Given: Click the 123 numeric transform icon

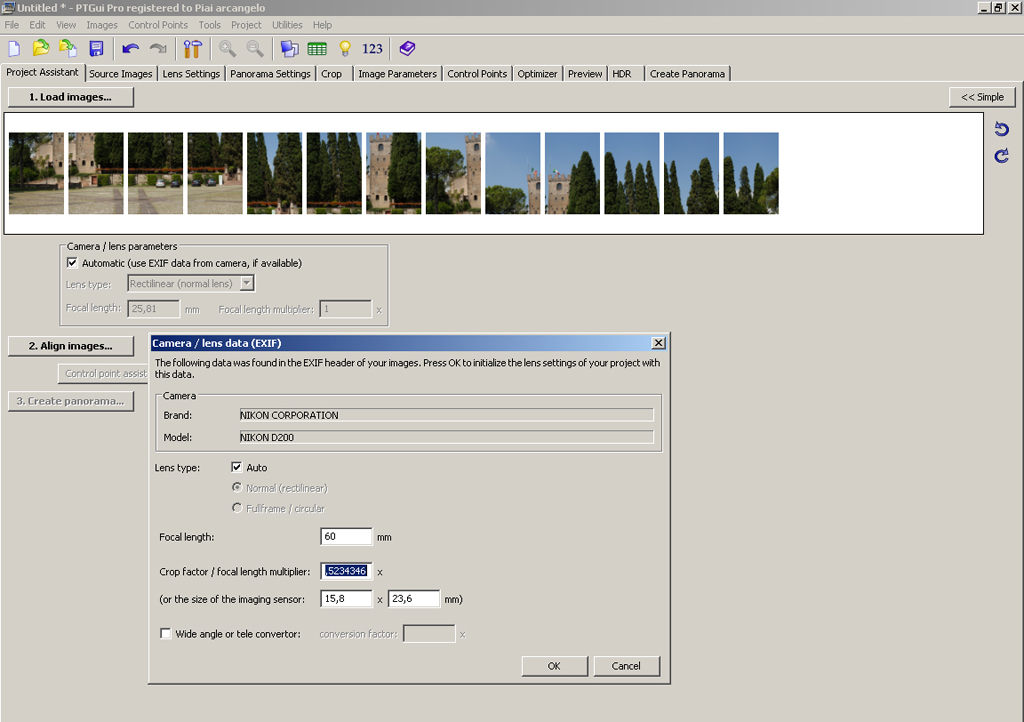Looking at the screenshot, I should [x=372, y=49].
